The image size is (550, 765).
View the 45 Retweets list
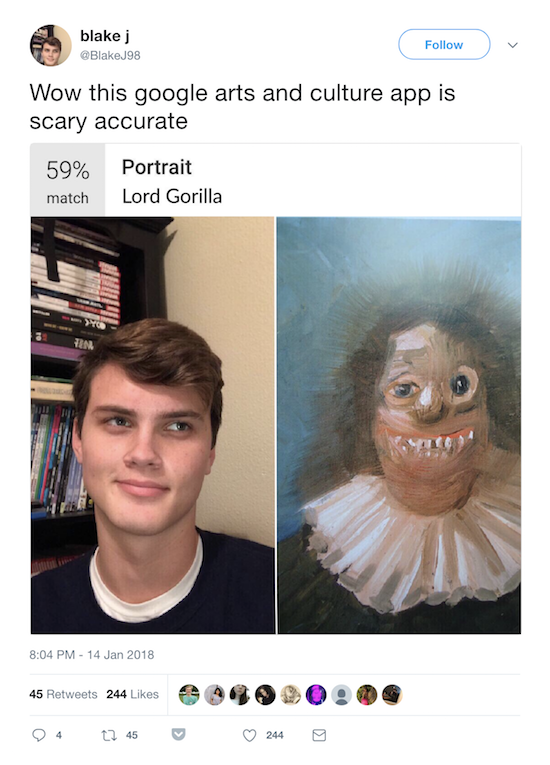[63, 694]
